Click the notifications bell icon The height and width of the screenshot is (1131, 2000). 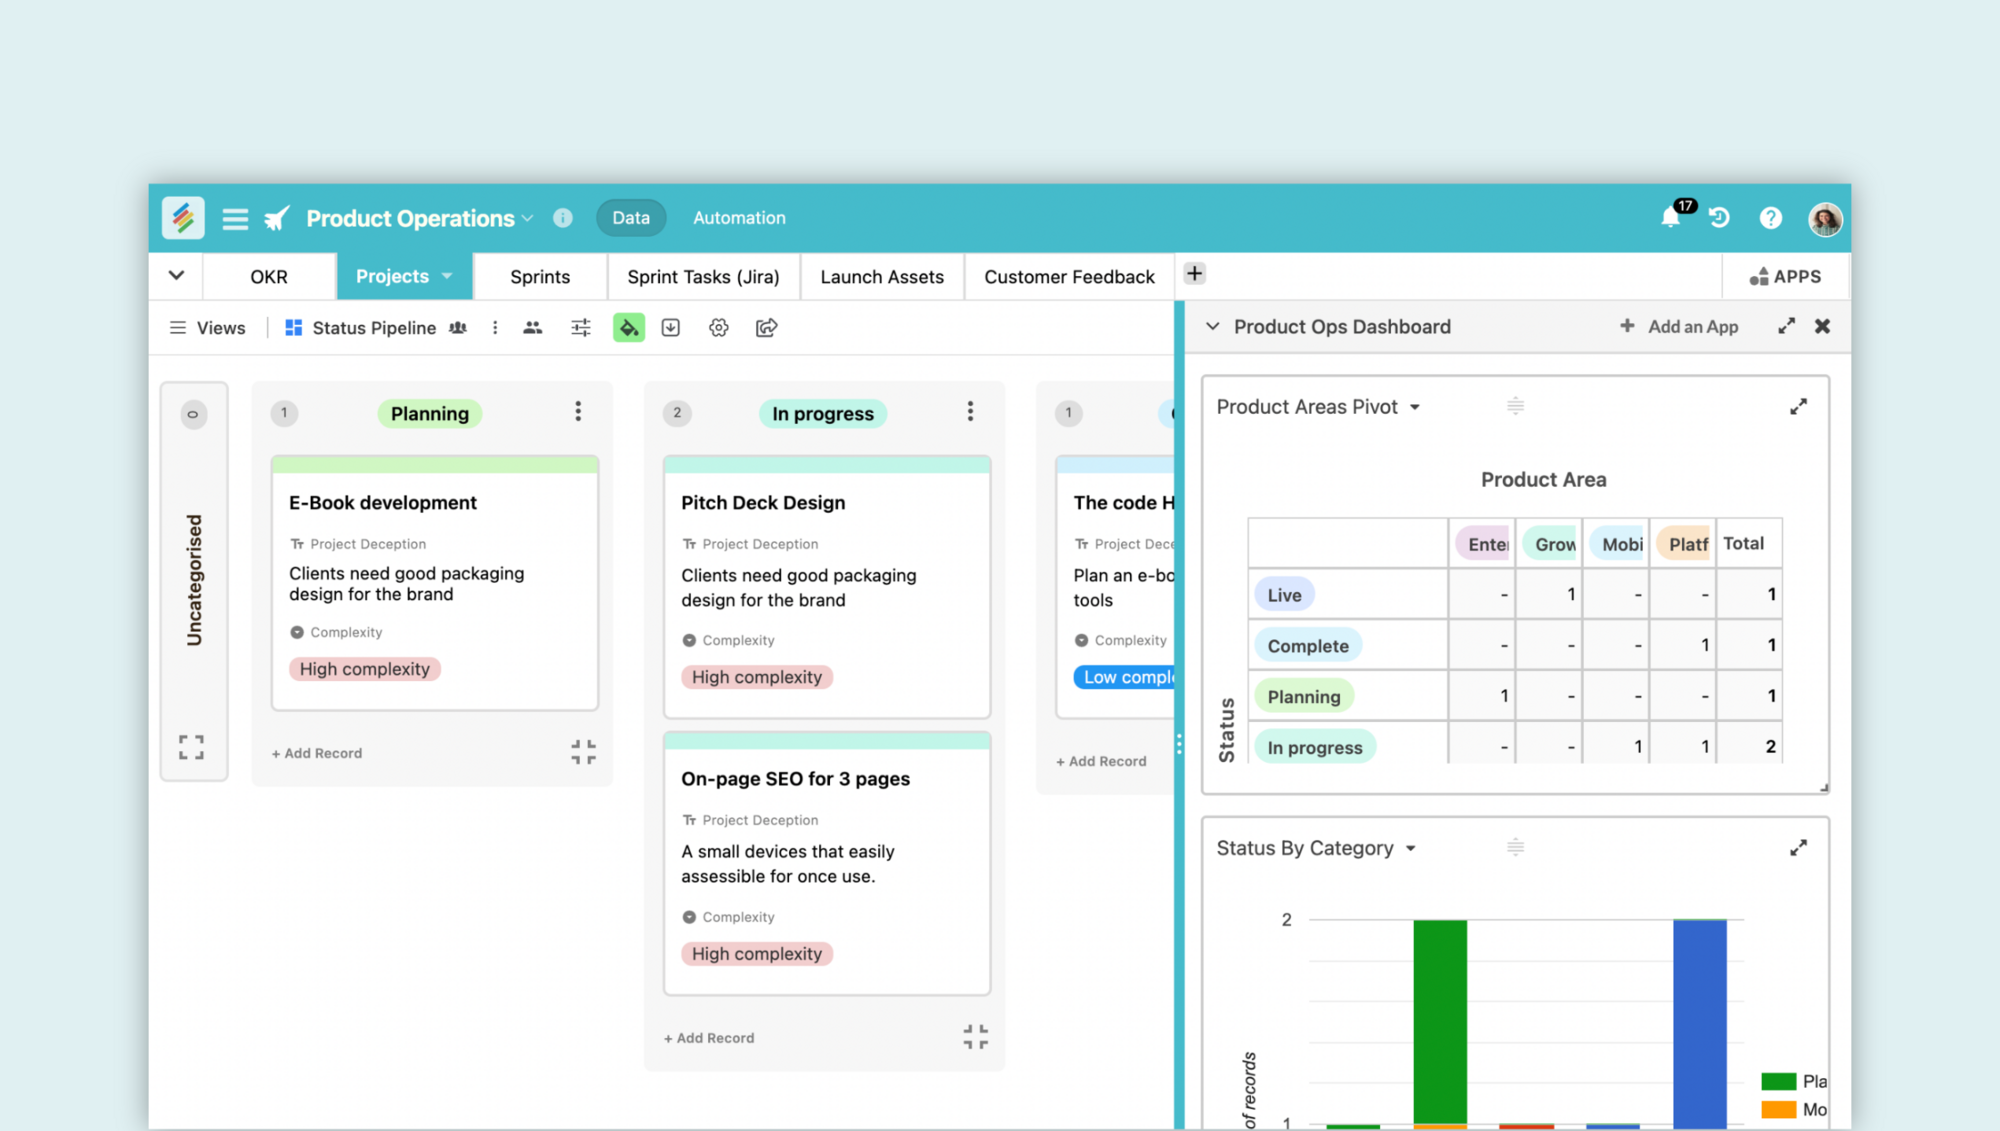(1670, 217)
